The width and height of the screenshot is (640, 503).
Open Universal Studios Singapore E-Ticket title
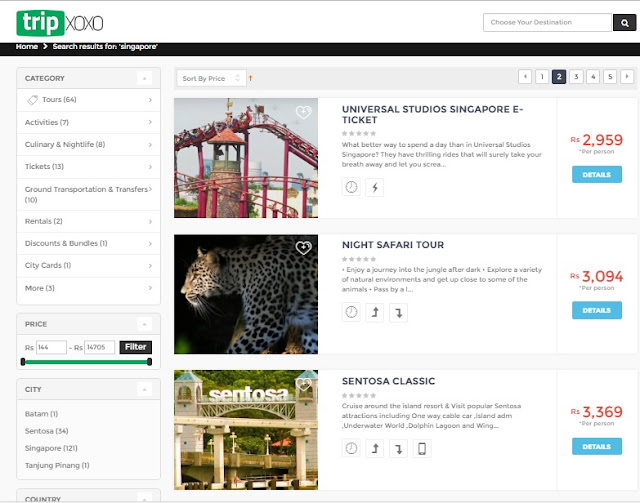[432, 114]
